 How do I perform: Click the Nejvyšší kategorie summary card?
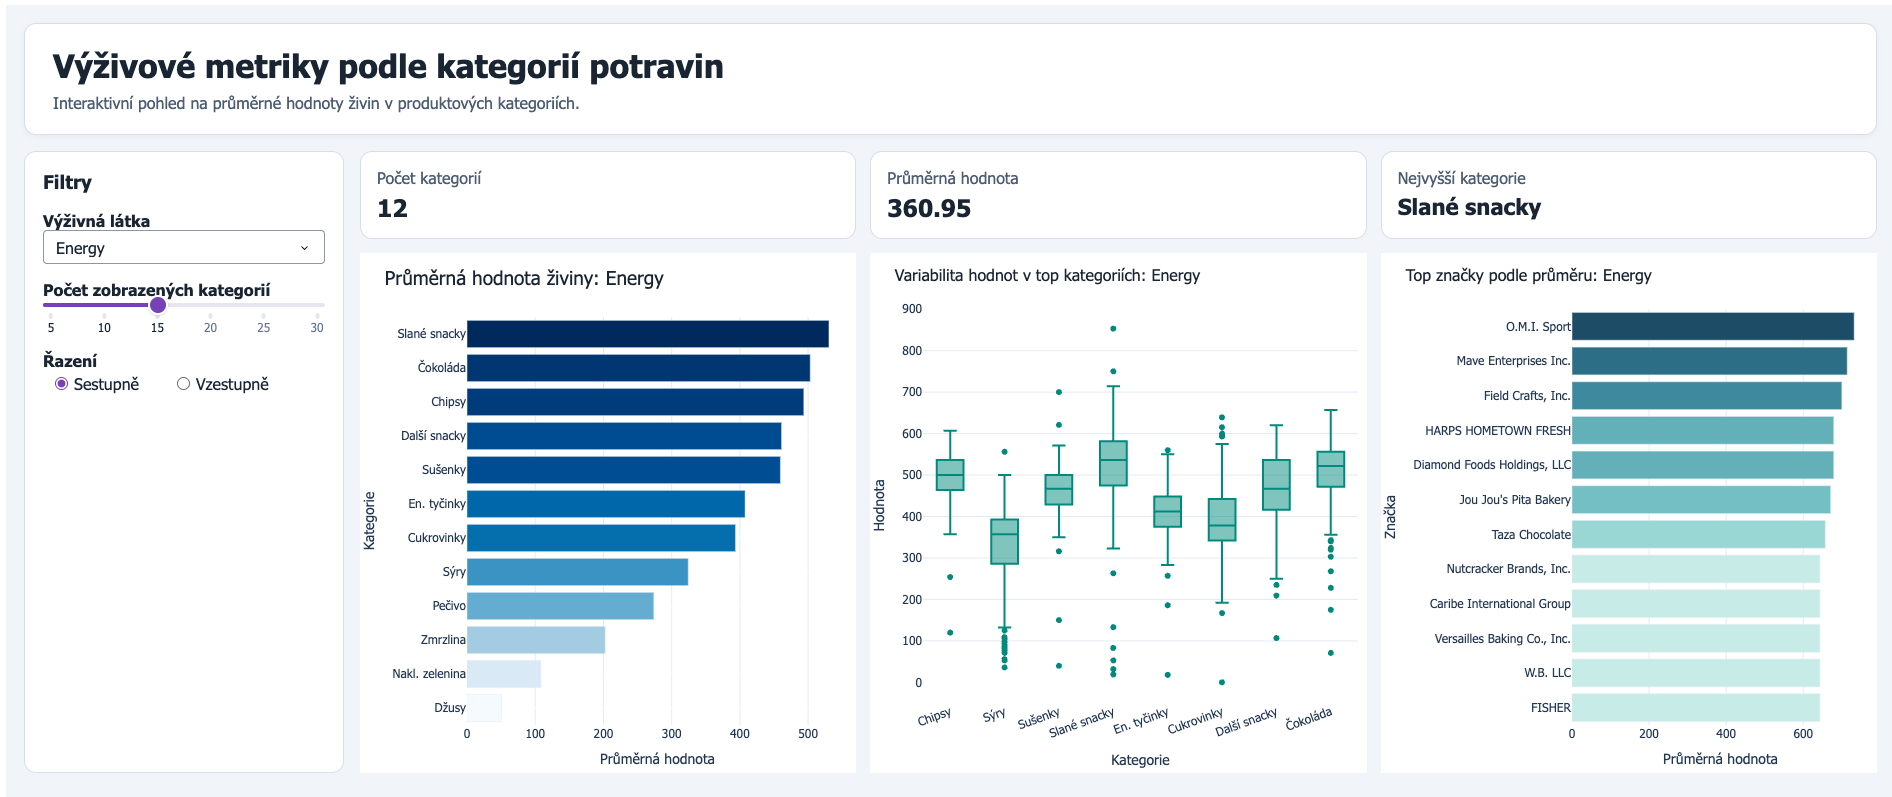(x=1627, y=195)
